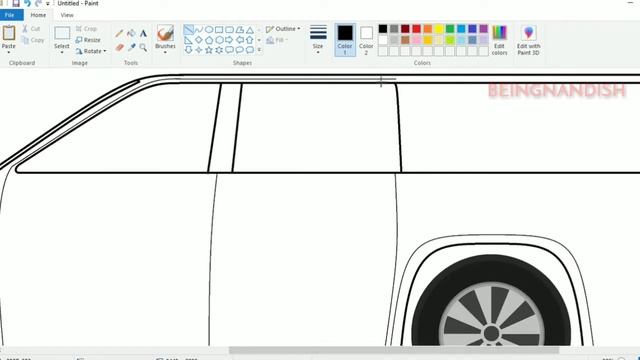Screen dimensions: 640x360
Task: Switch to the View ribbon tab
Action: (67, 15)
